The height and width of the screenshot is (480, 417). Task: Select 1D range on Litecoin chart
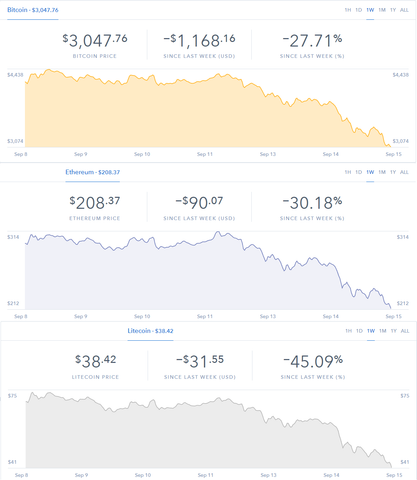(x=359, y=331)
